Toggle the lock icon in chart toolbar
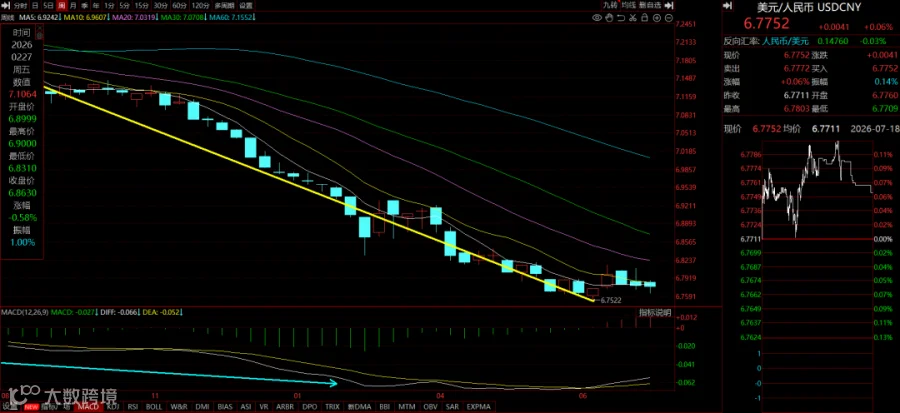Viewport: 900px width, 413px height. pyautogui.click(x=644, y=18)
